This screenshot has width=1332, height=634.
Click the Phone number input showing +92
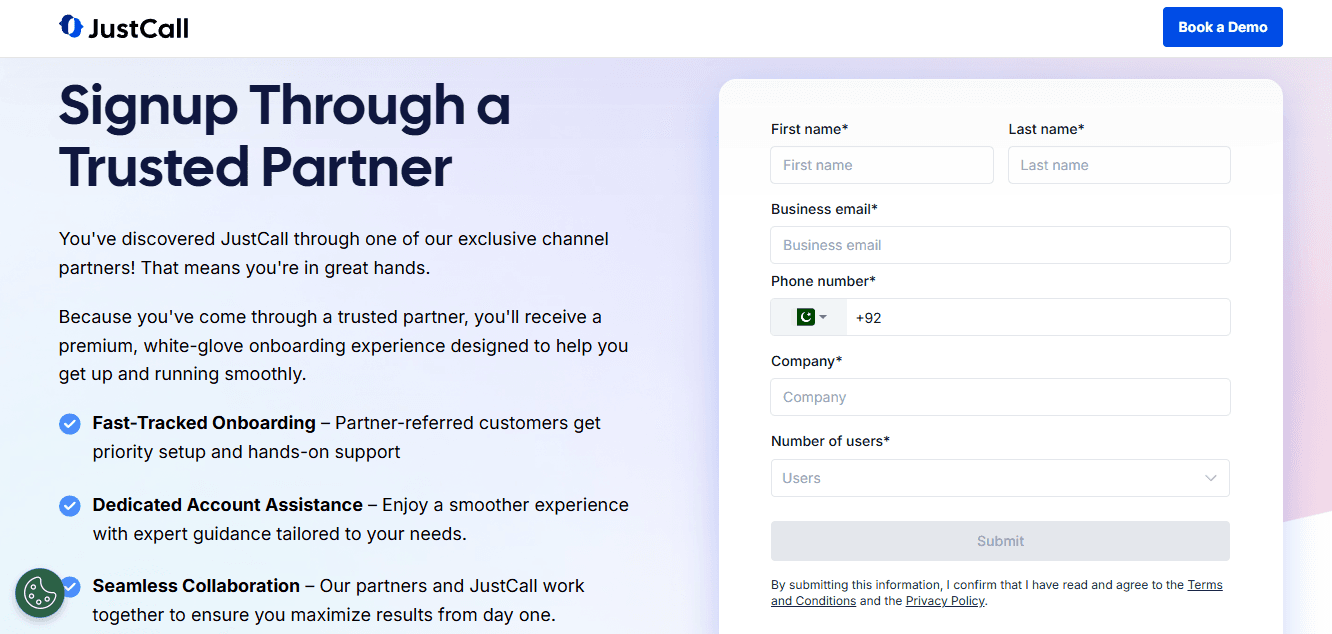coord(1038,317)
